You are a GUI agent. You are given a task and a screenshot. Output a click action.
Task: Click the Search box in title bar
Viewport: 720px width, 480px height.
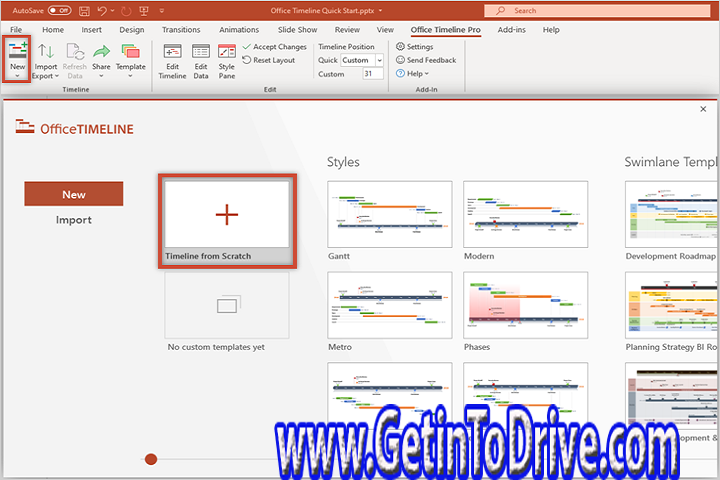click(x=597, y=11)
